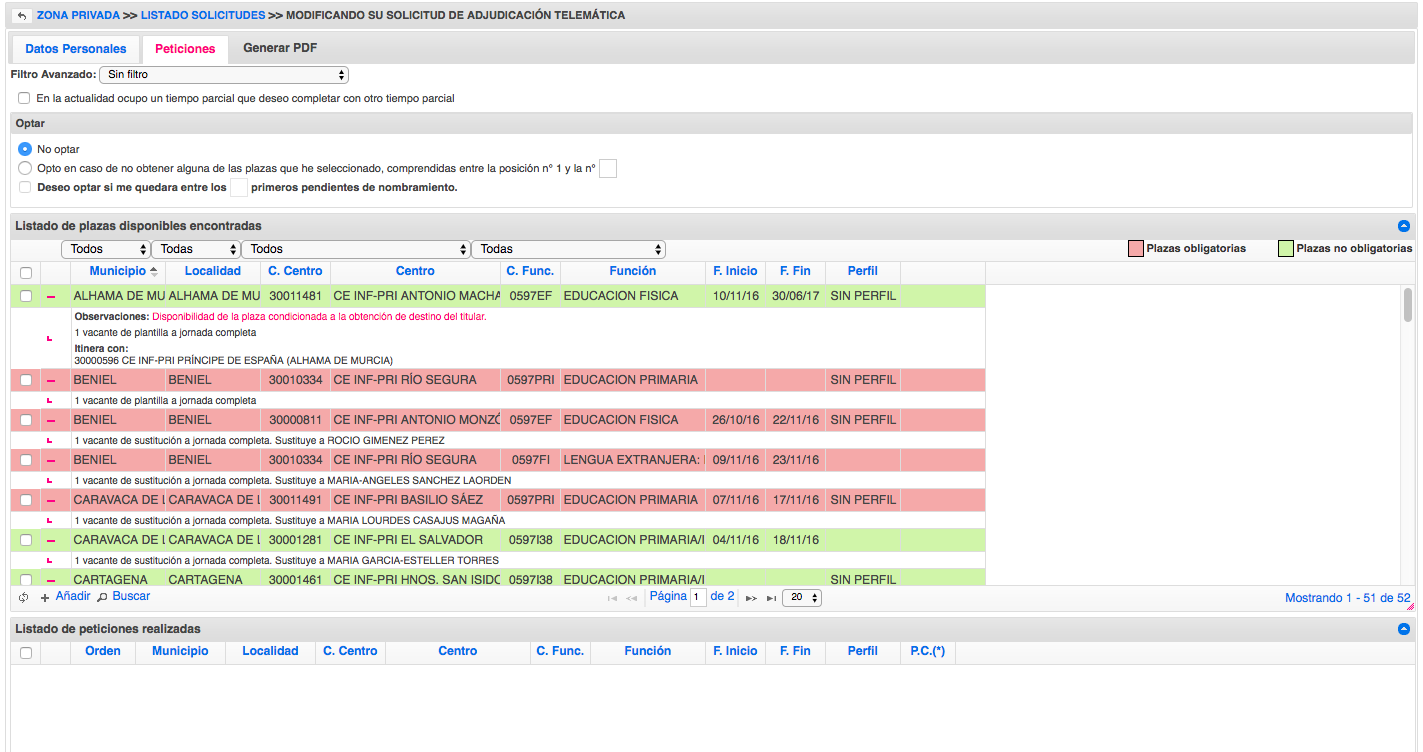Jump to last page of plazas list
1423x752 pixels.
click(771, 598)
